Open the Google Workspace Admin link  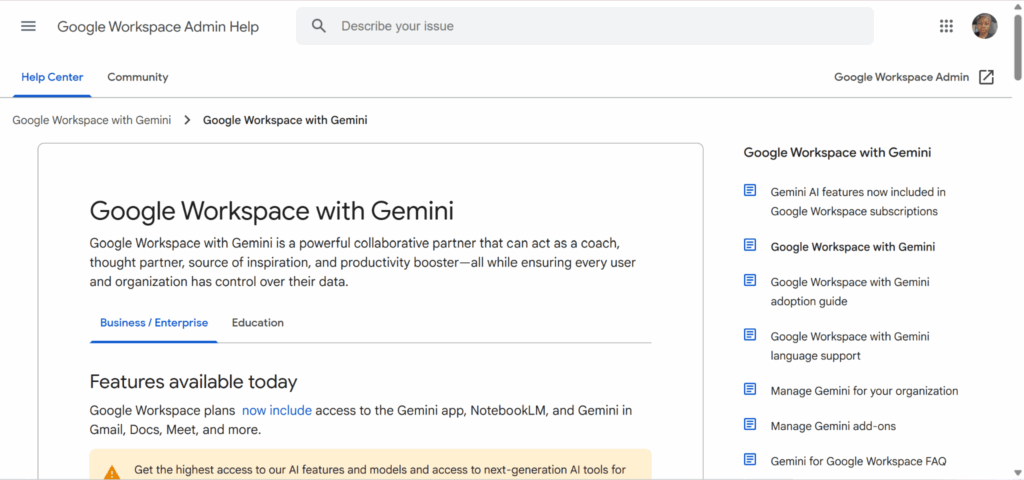[901, 77]
